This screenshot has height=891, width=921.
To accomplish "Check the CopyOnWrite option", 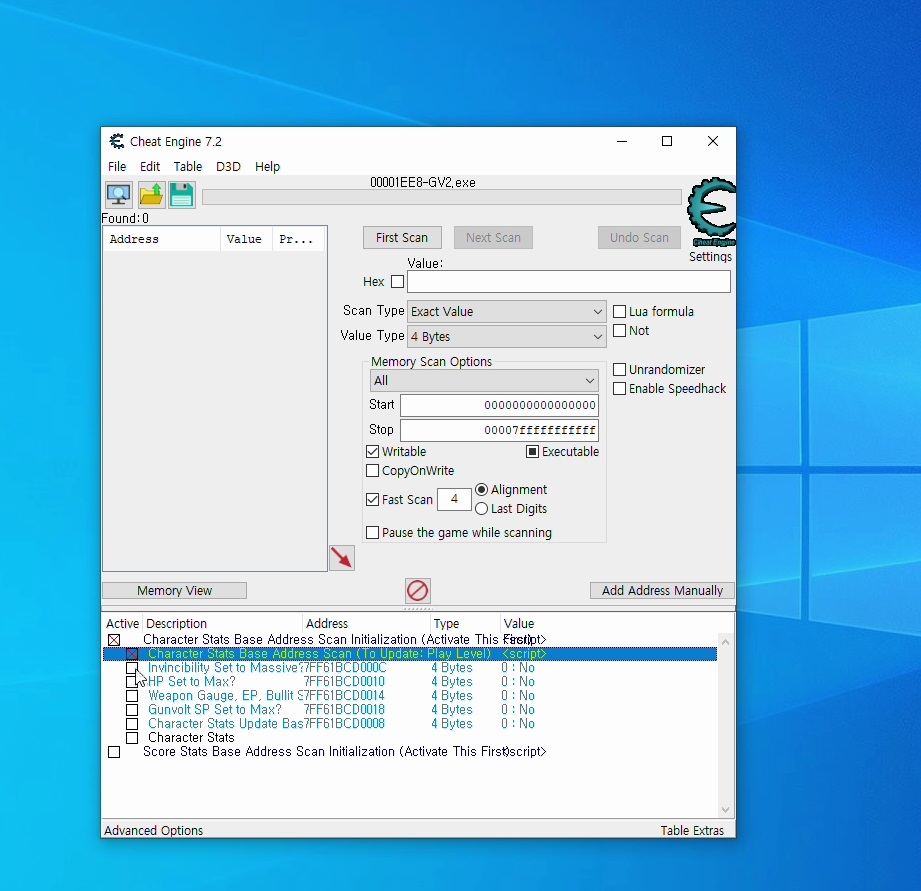I will click(372, 471).
